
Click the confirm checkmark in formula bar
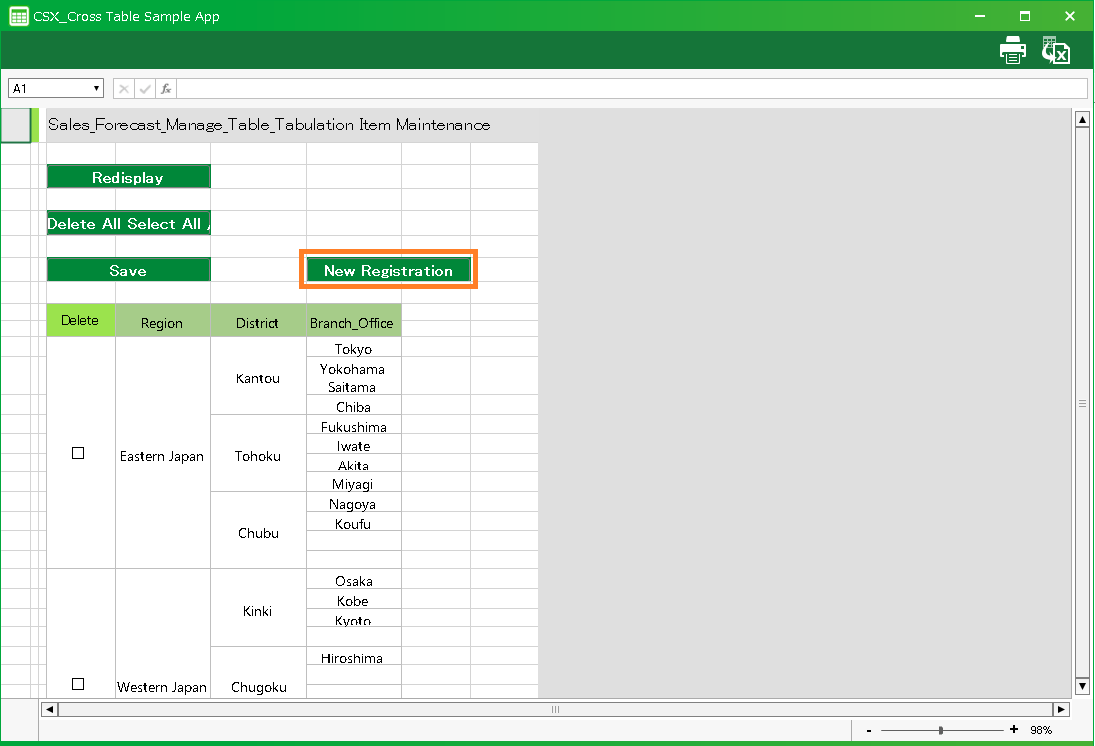coord(145,89)
